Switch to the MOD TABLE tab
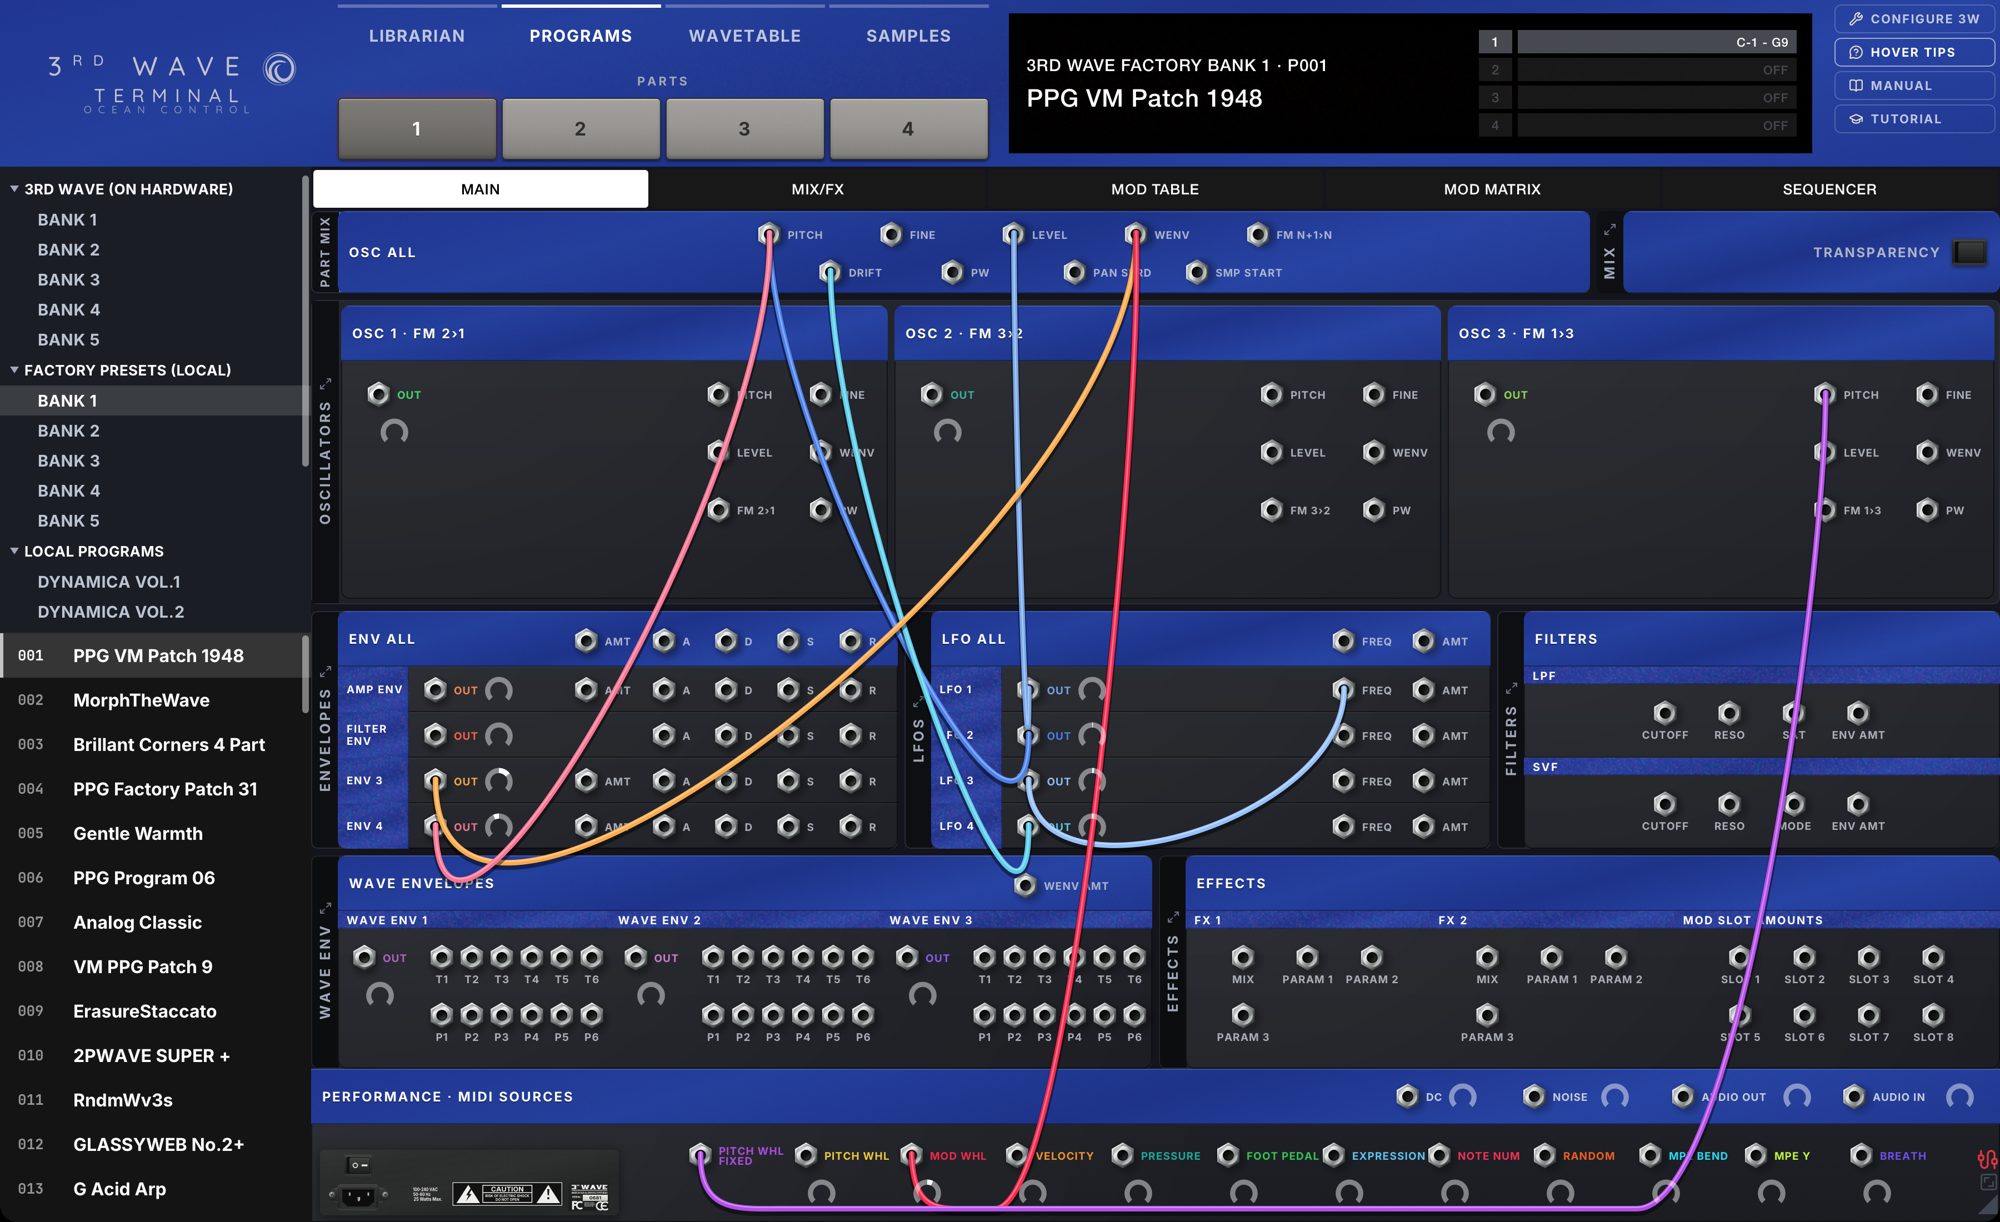 click(1155, 189)
